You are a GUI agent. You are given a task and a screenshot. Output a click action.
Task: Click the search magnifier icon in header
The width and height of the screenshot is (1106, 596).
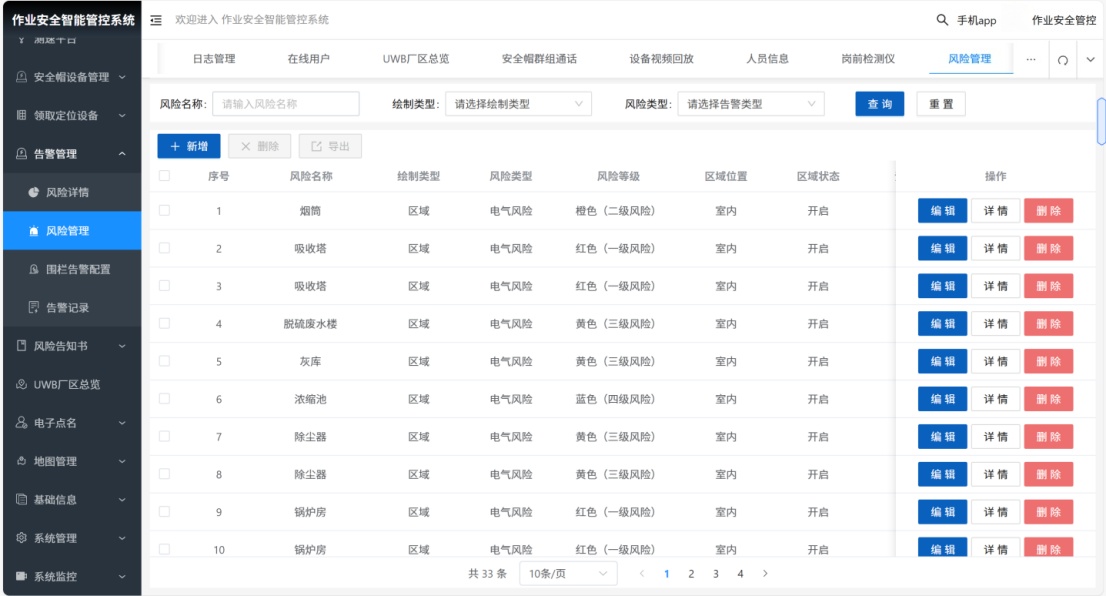[x=942, y=20]
